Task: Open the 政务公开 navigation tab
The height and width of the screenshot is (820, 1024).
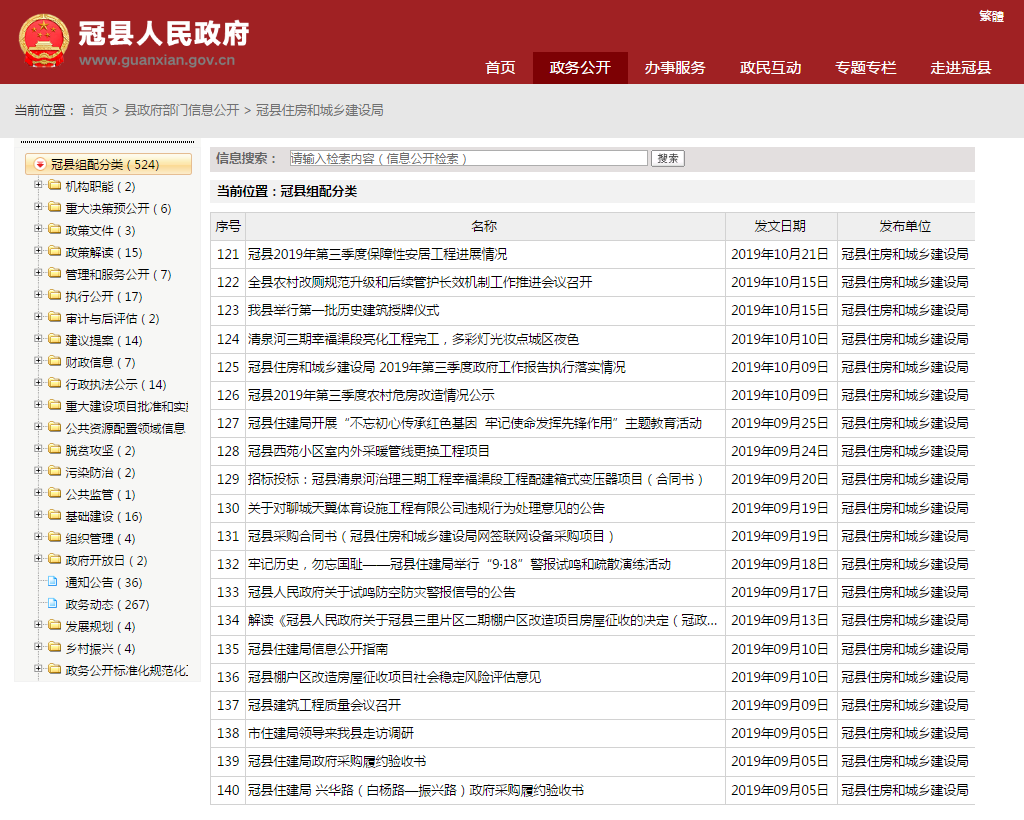Action: (580, 68)
